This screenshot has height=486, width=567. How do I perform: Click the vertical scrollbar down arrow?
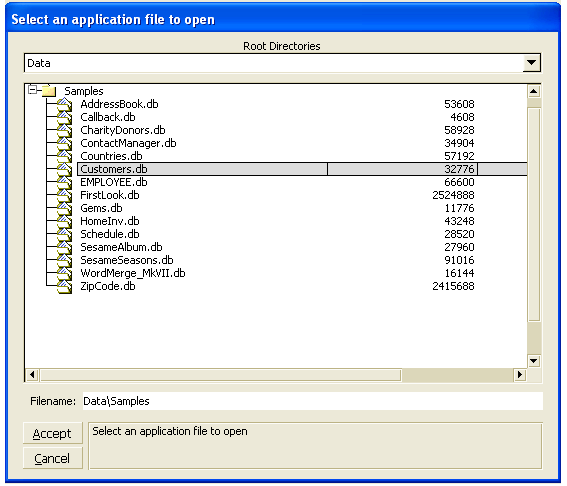(x=534, y=361)
